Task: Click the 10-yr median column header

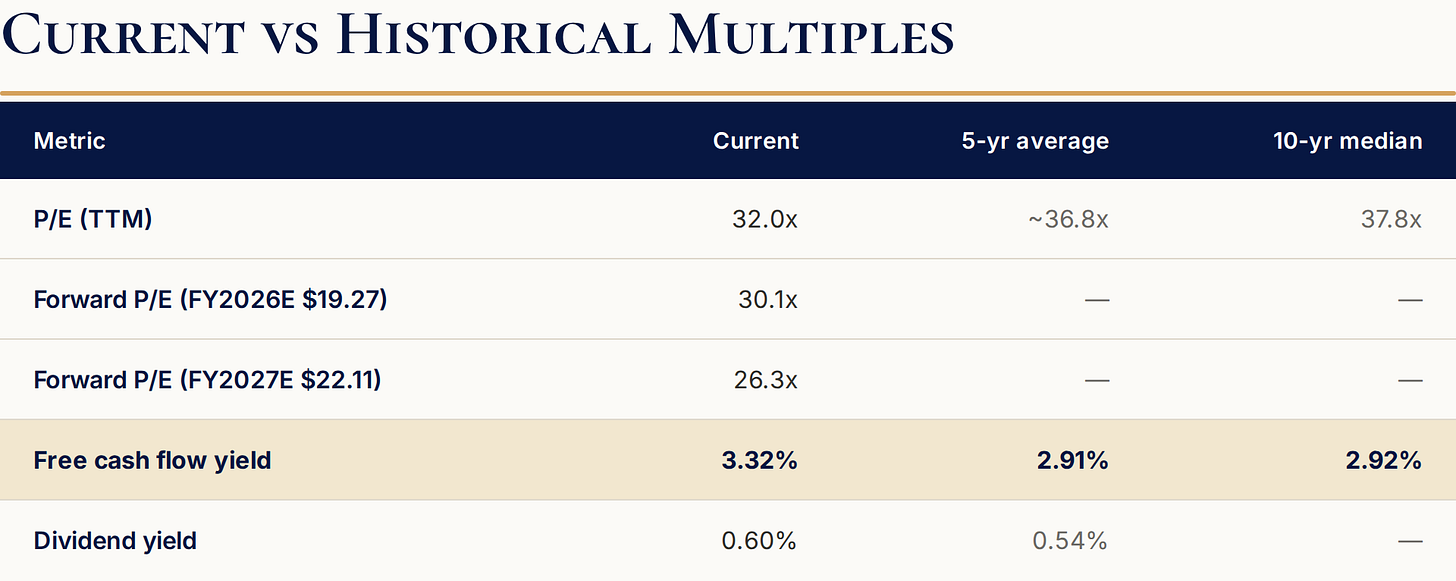Action: (1347, 141)
